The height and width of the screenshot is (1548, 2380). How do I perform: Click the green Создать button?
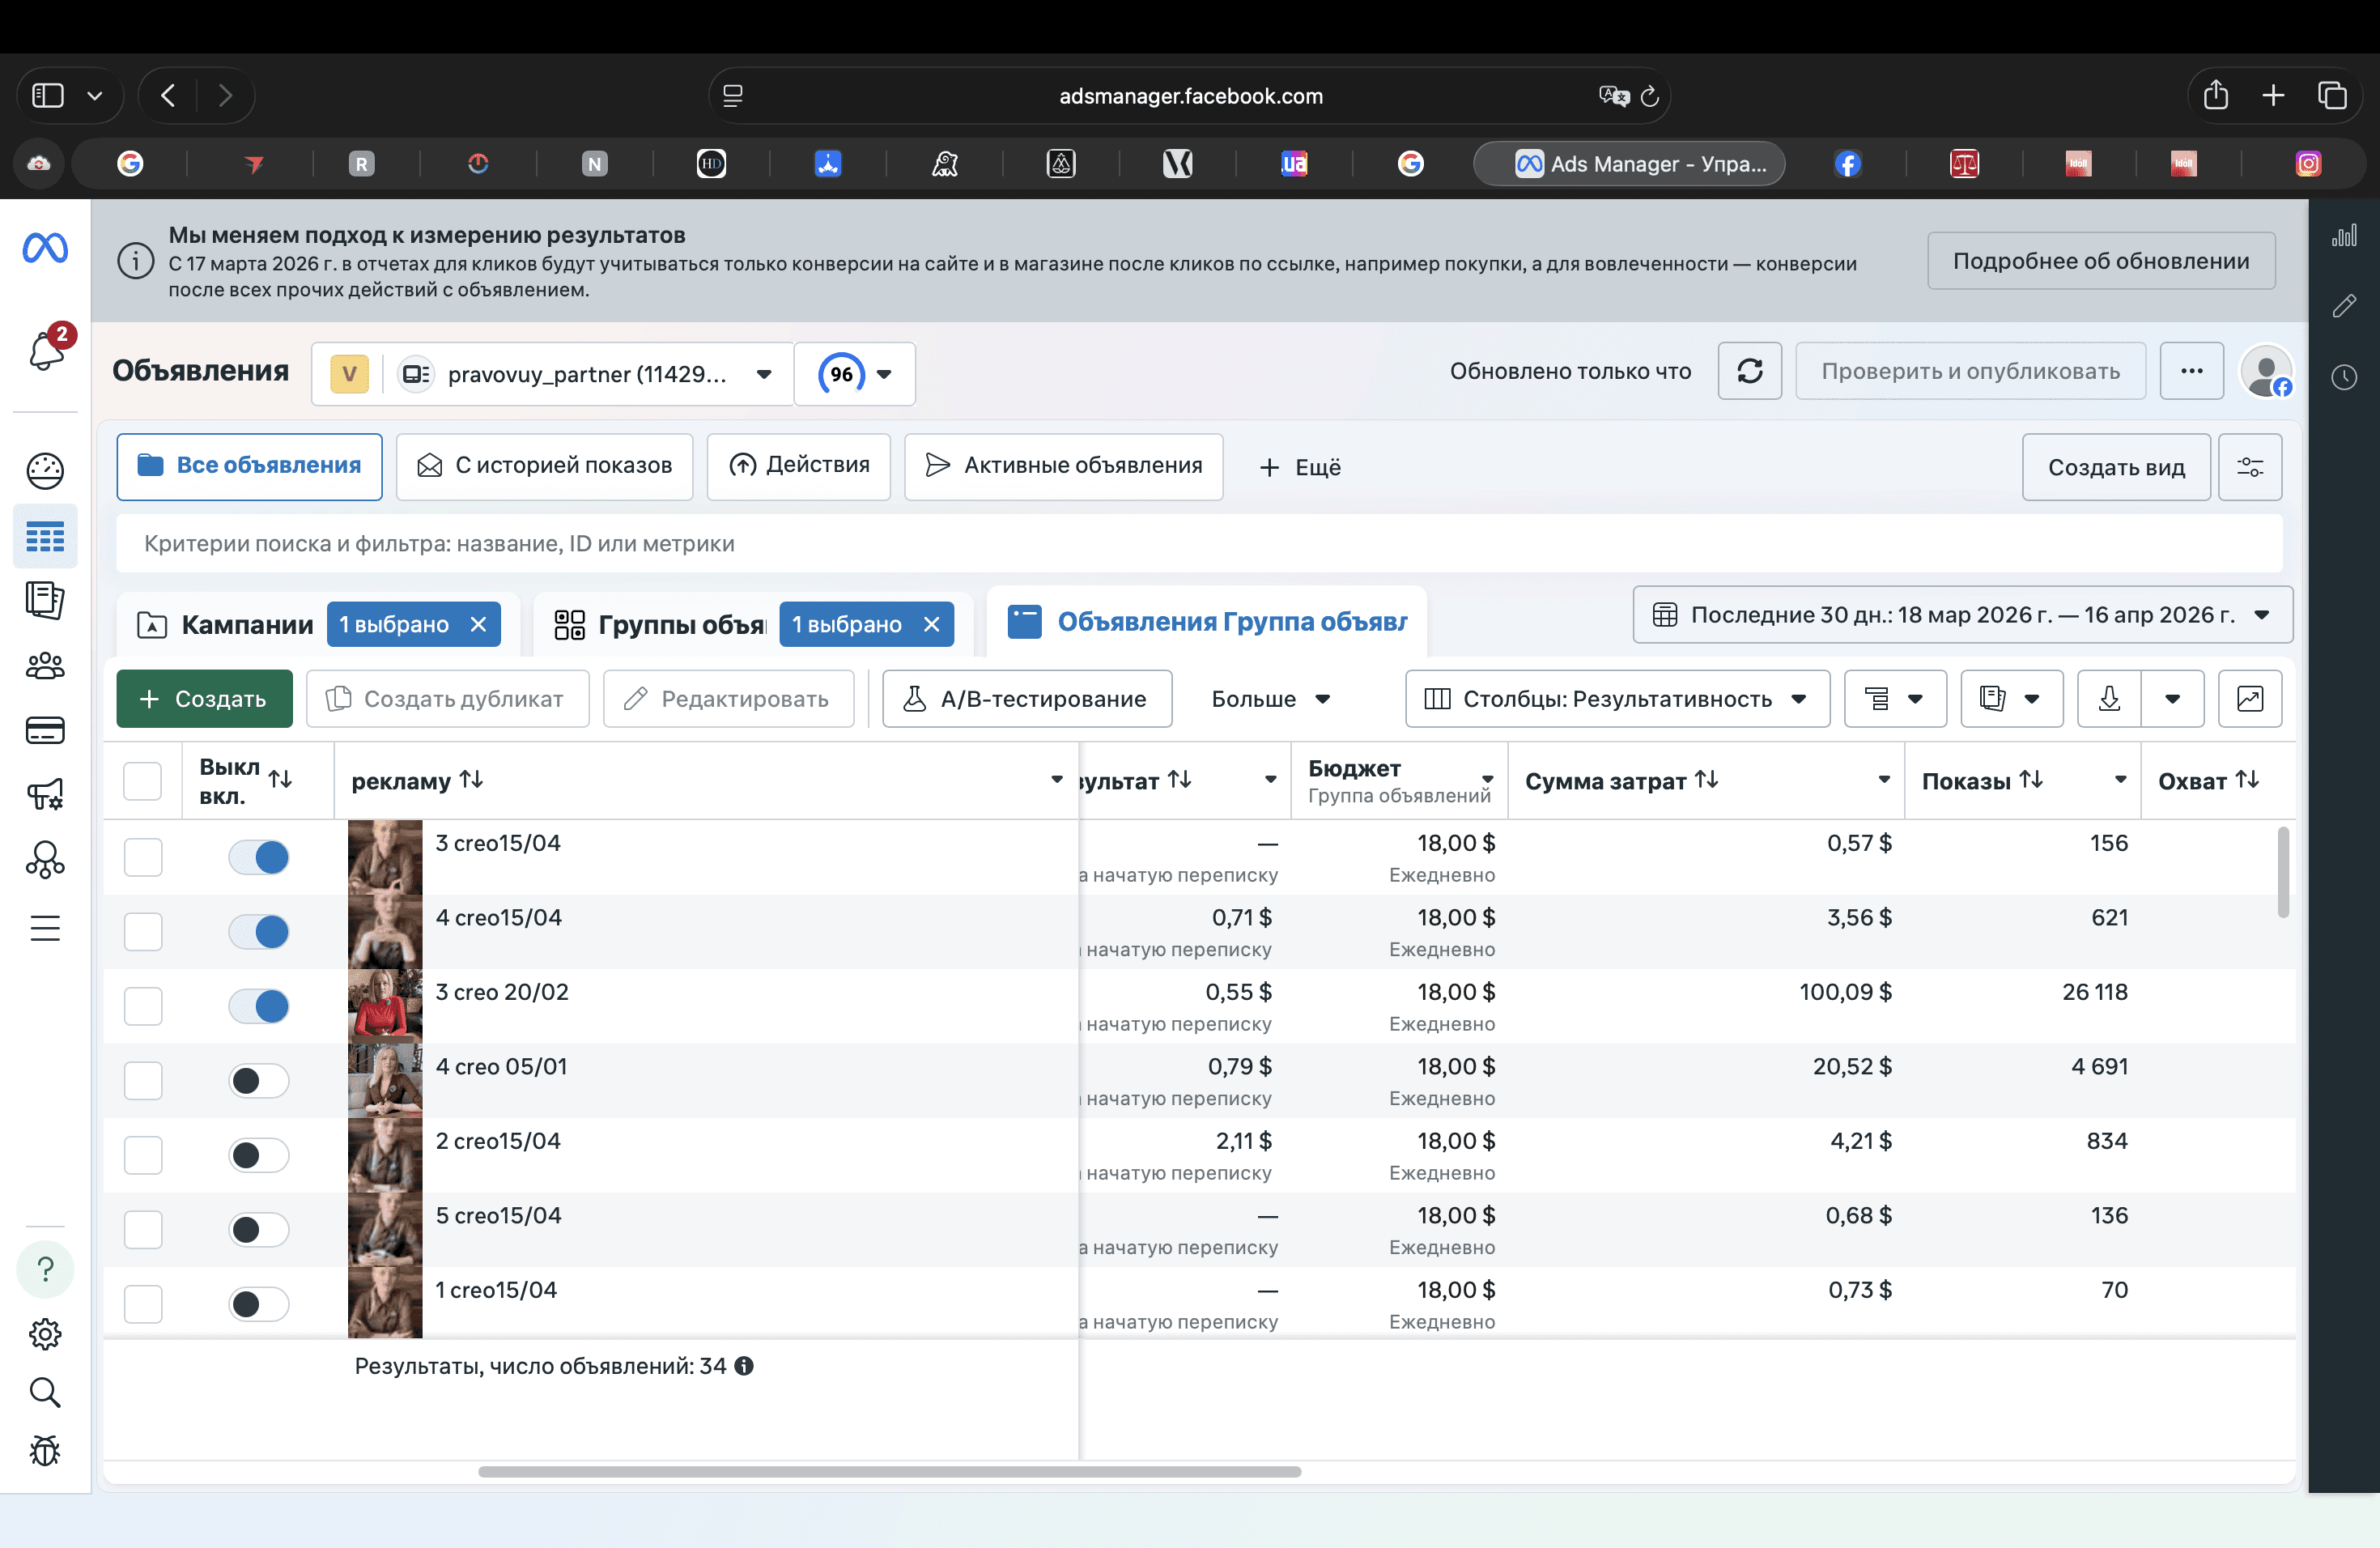(204, 699)
